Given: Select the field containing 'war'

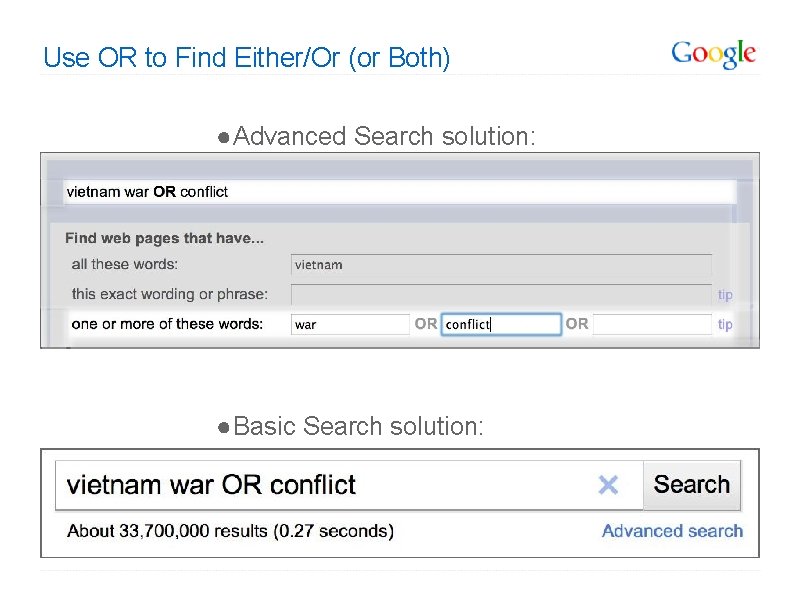Looking at the screenshot, I should click(350, 324).
